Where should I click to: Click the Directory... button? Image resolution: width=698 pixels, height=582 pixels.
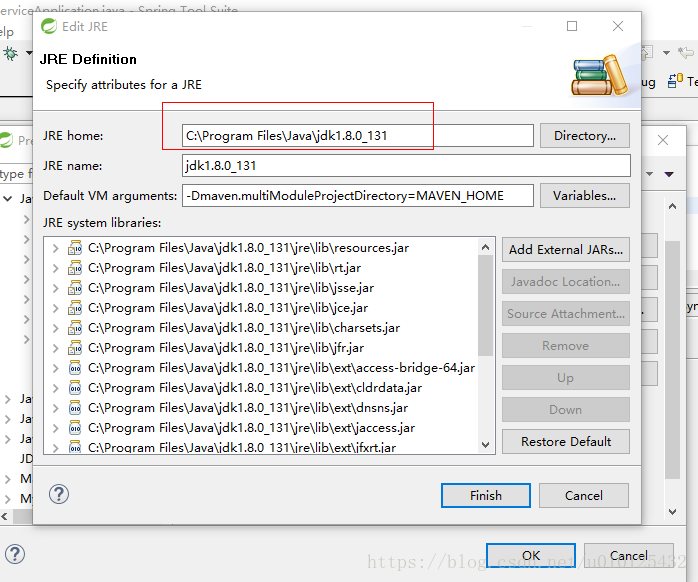584,135
